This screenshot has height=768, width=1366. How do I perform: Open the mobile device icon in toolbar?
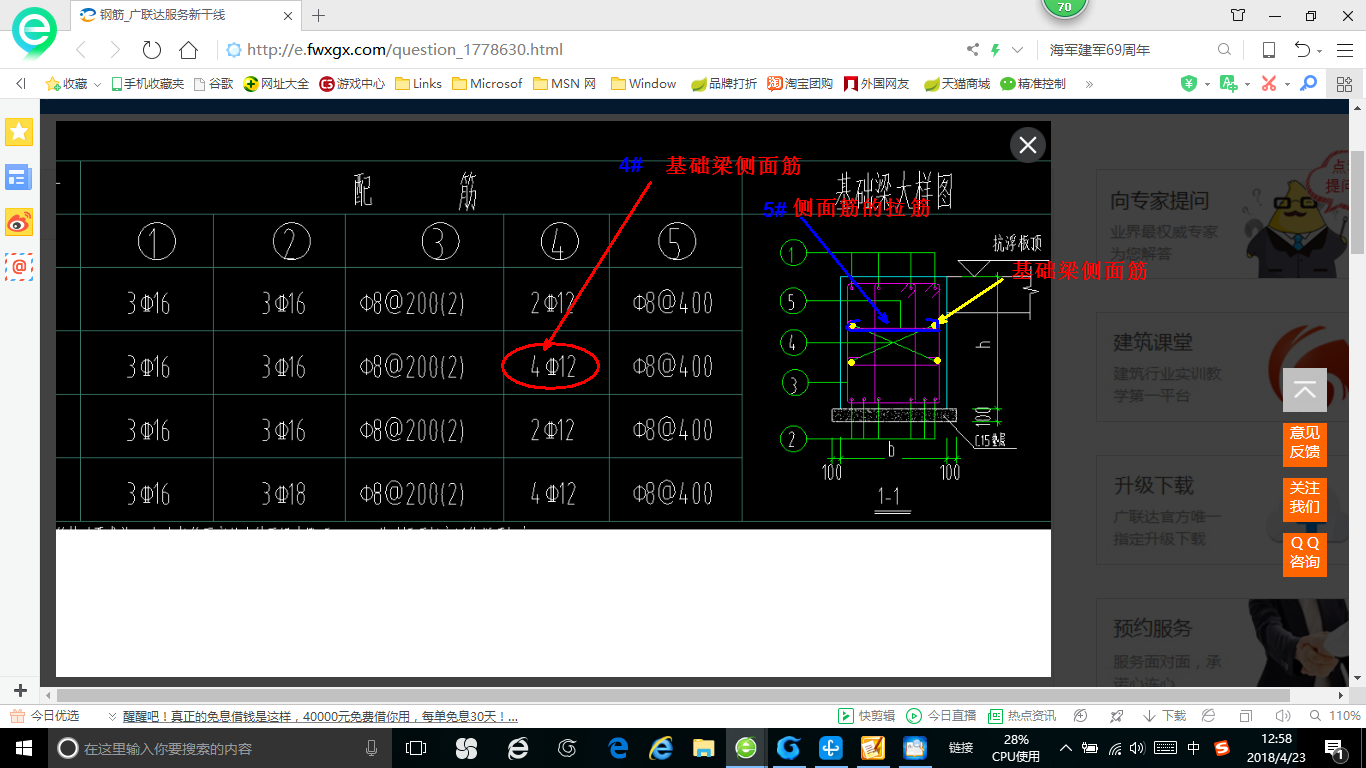1268,50
